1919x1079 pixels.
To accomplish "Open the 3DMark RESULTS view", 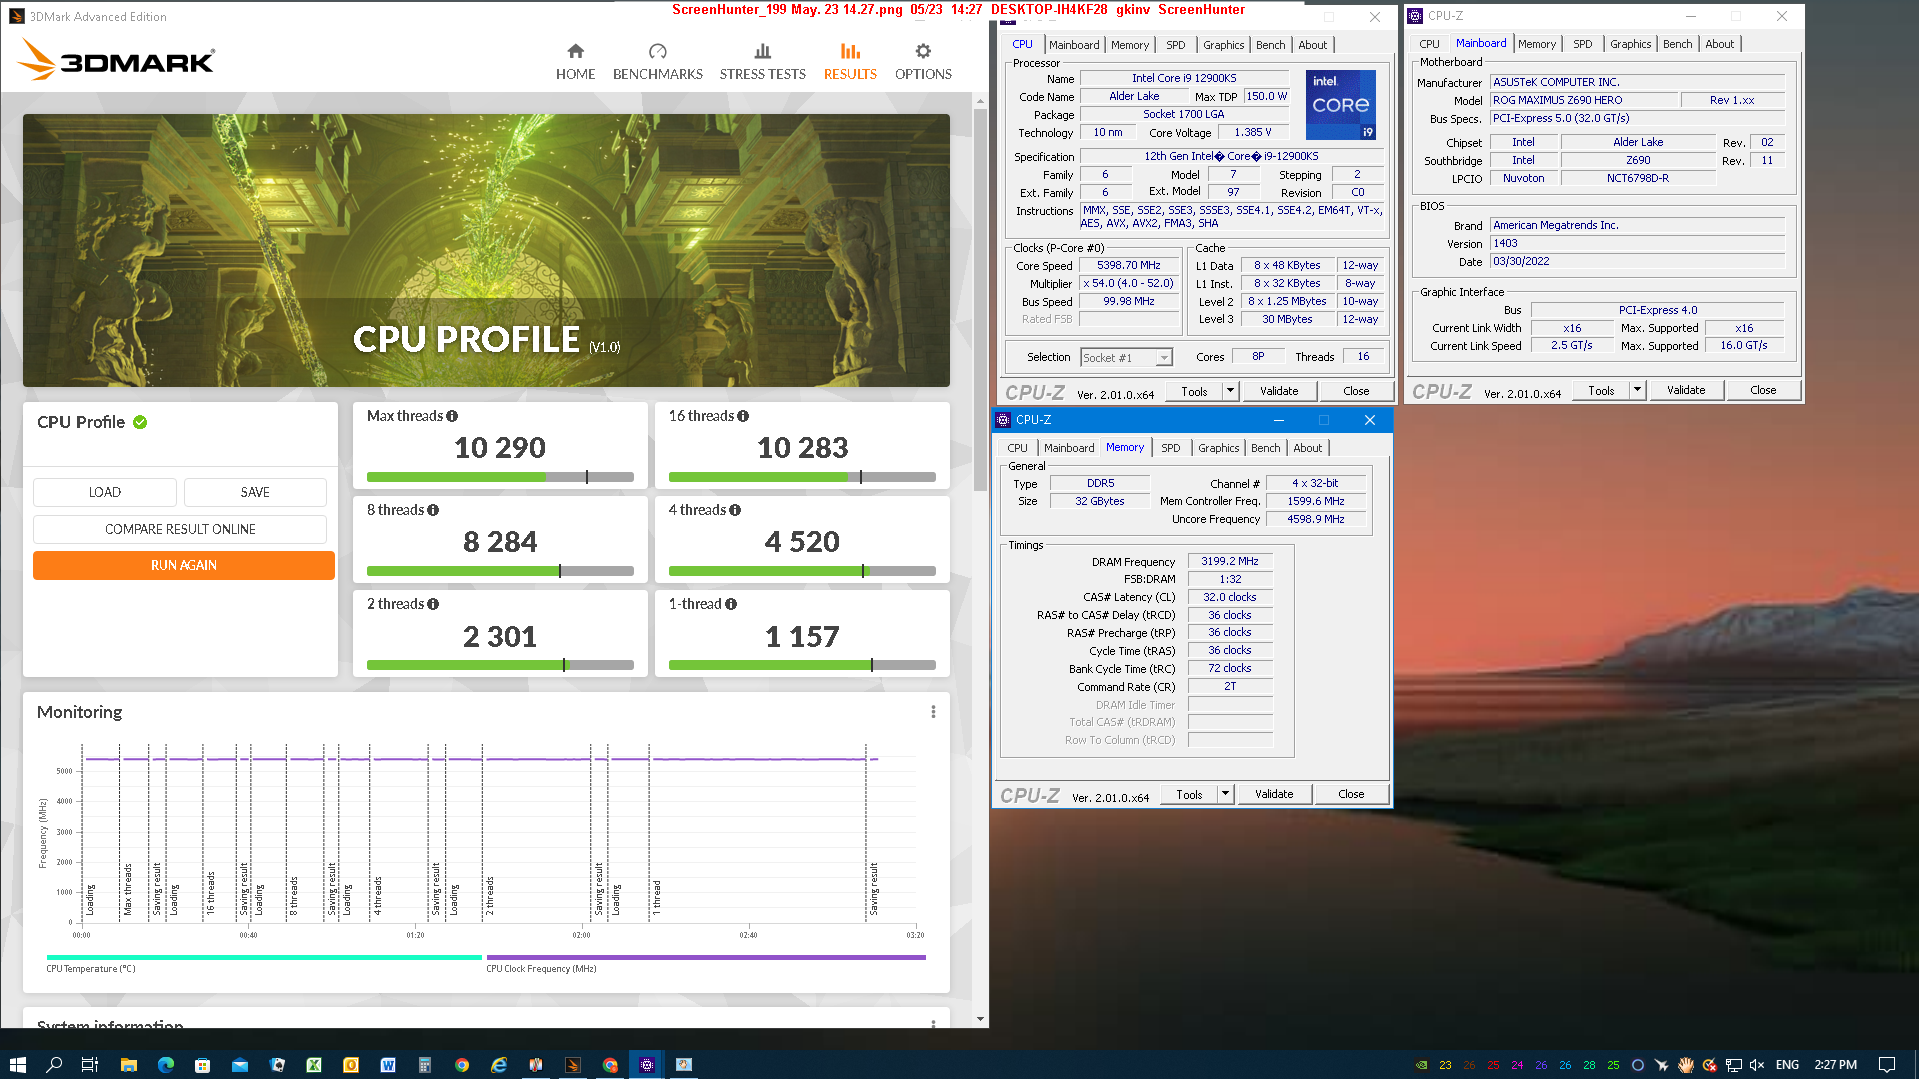I will [850, 62].
